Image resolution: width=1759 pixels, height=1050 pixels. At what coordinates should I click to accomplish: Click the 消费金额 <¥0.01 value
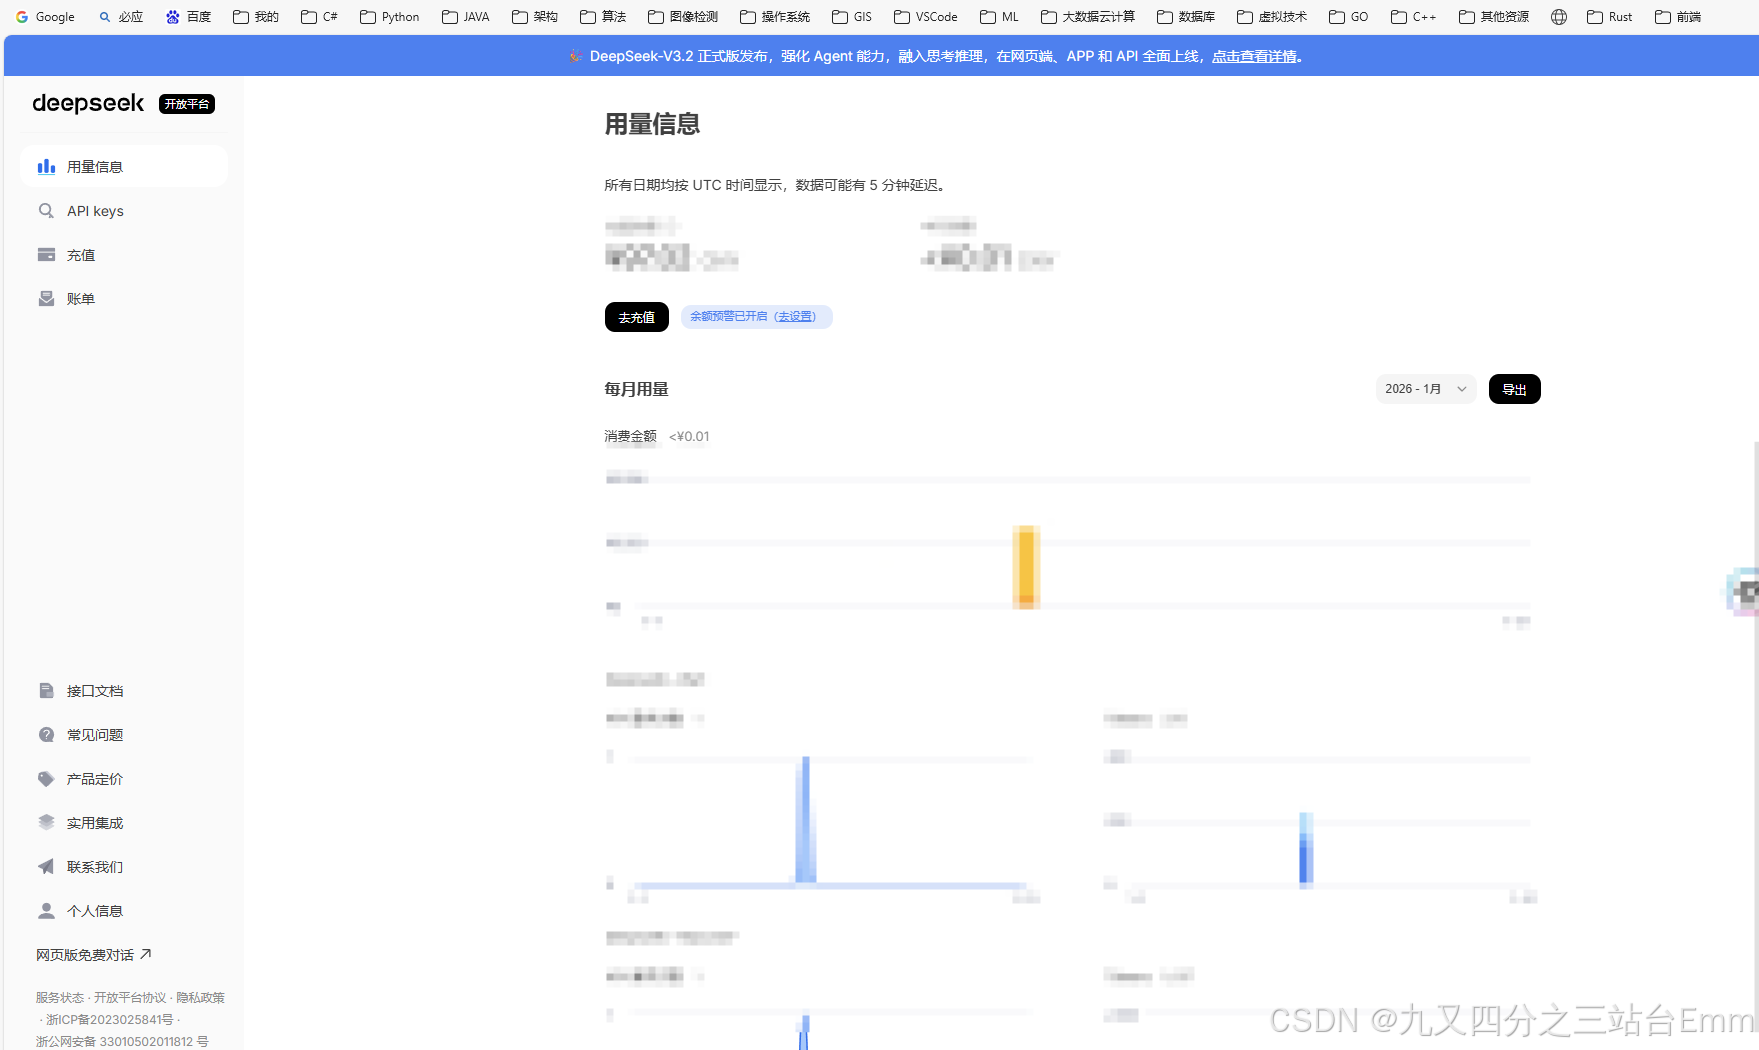689,436
